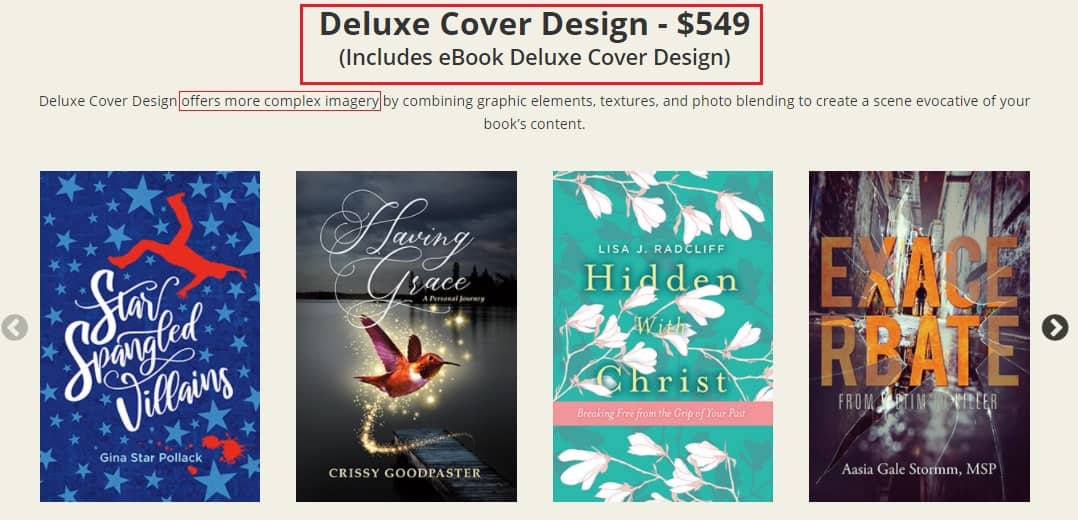This screenshot has width=1078, height=520.
Task: Click the Aasia Gale Stormm, MSP name
Action: click(919, 471)
